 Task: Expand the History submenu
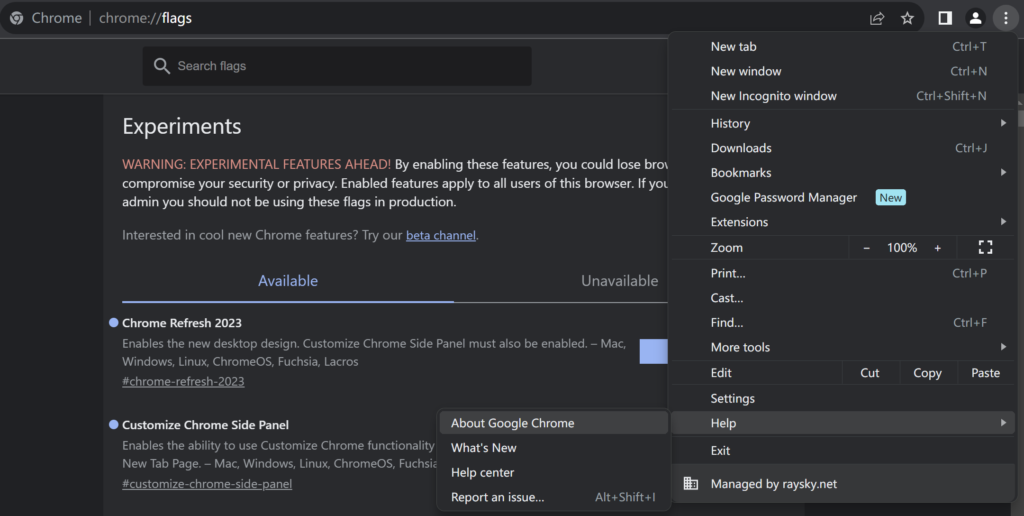point(840,123)
